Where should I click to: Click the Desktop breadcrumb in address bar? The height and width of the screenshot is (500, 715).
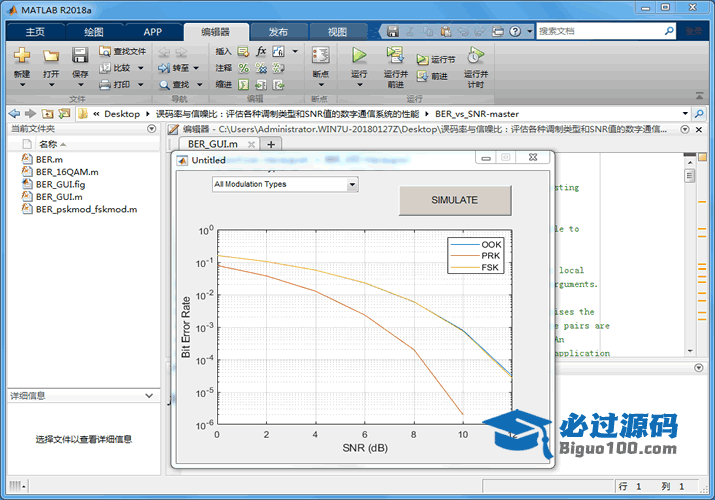[x=122, y=113]
